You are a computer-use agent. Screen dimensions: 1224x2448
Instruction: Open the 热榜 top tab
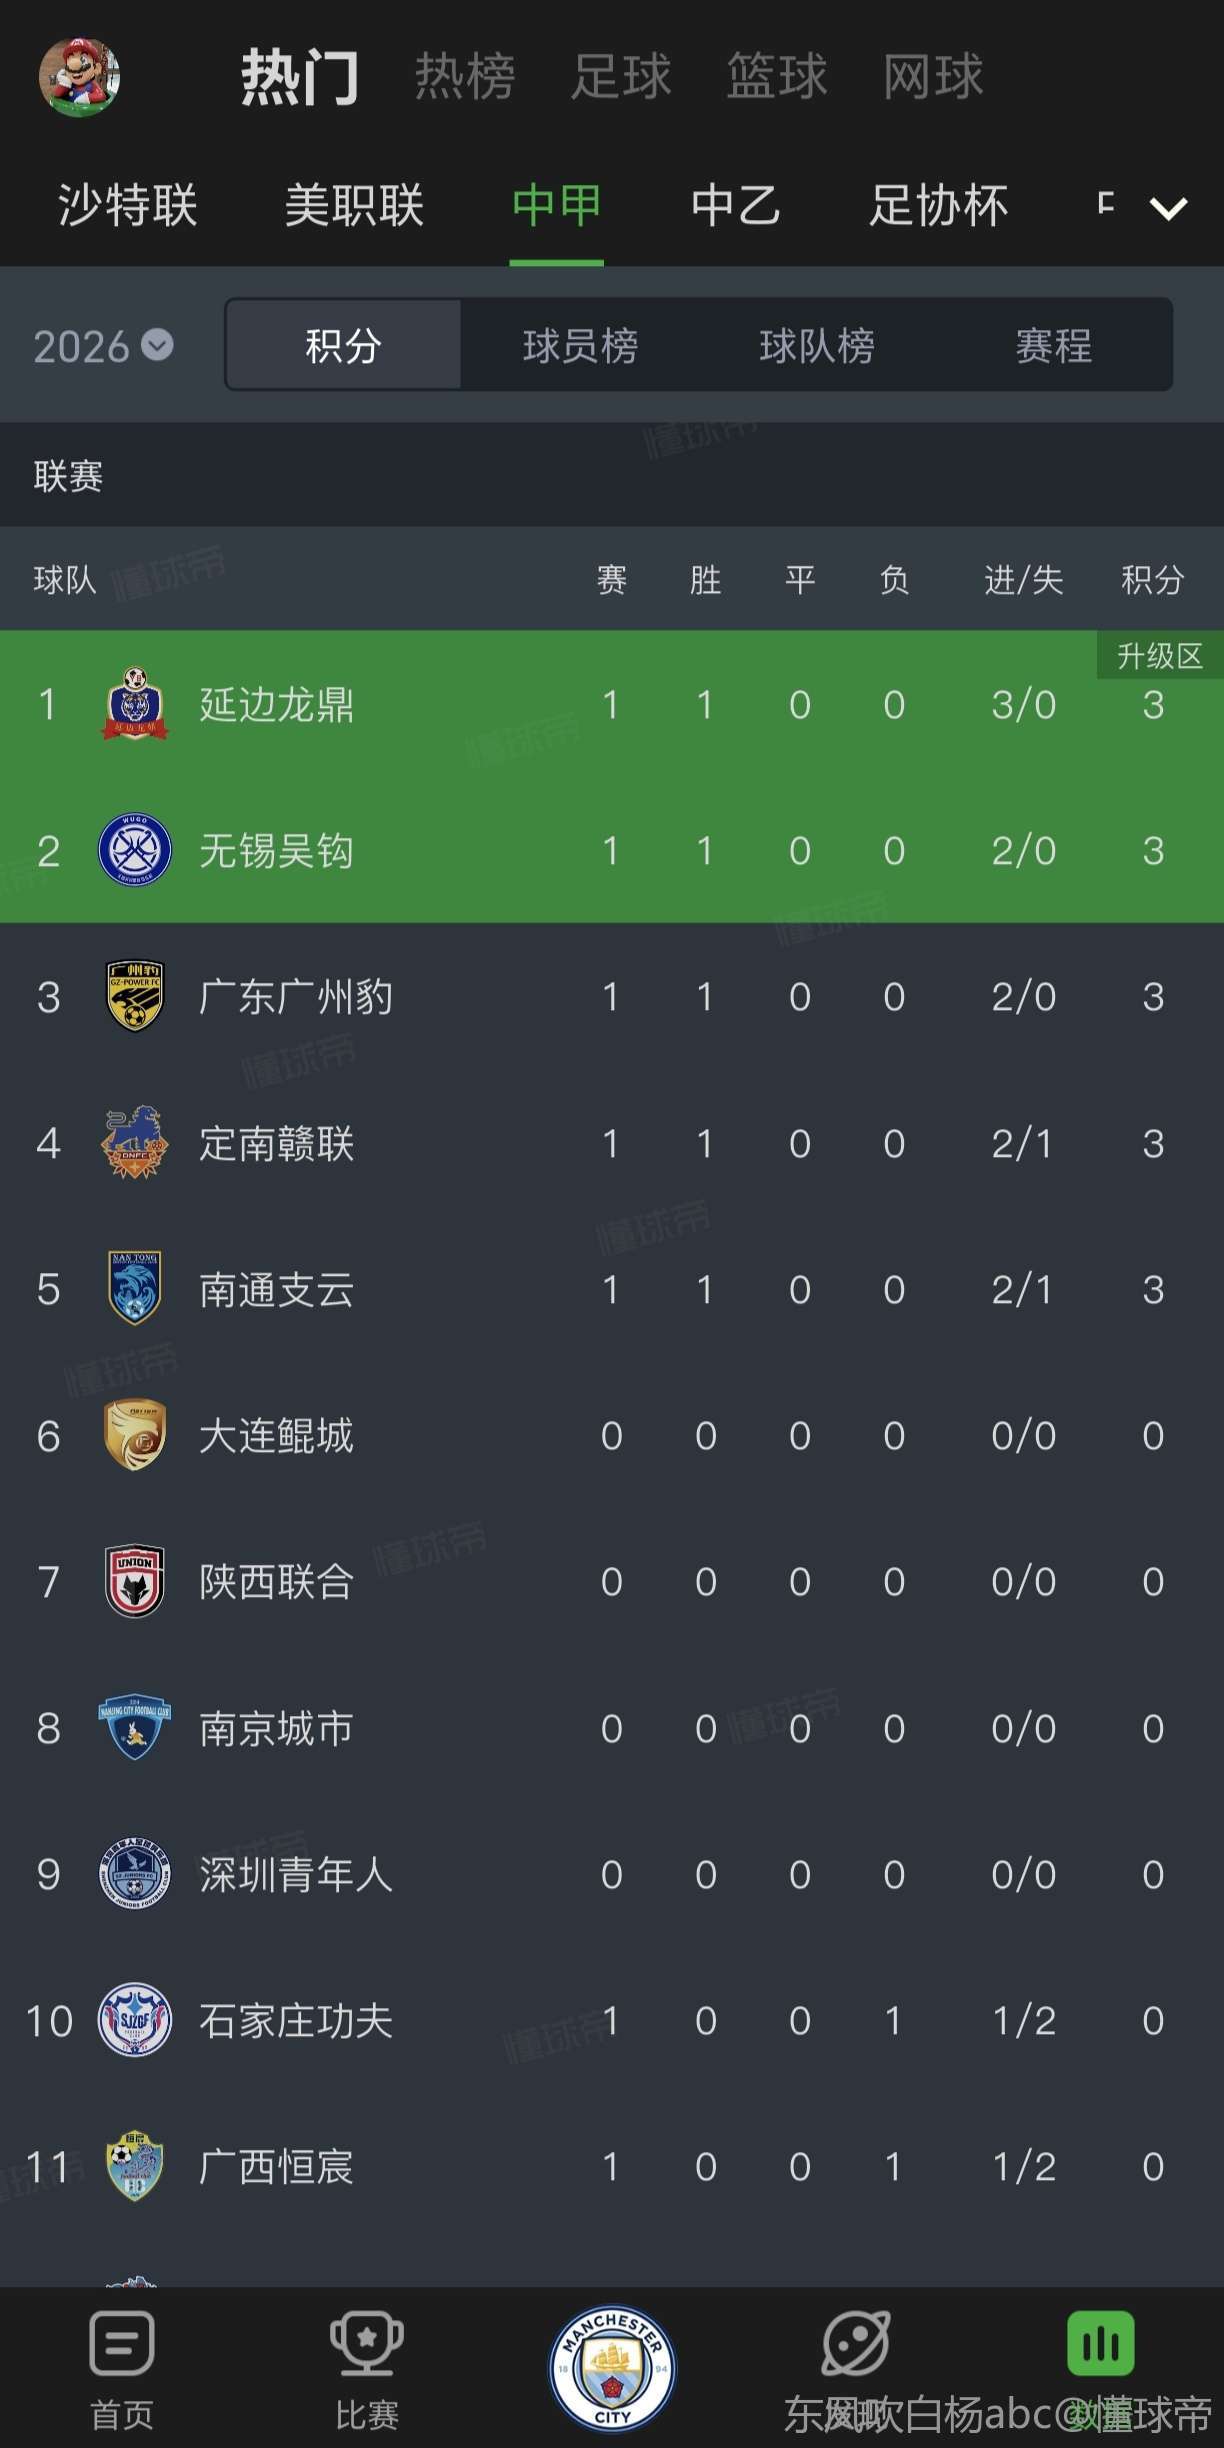point(465,76)
